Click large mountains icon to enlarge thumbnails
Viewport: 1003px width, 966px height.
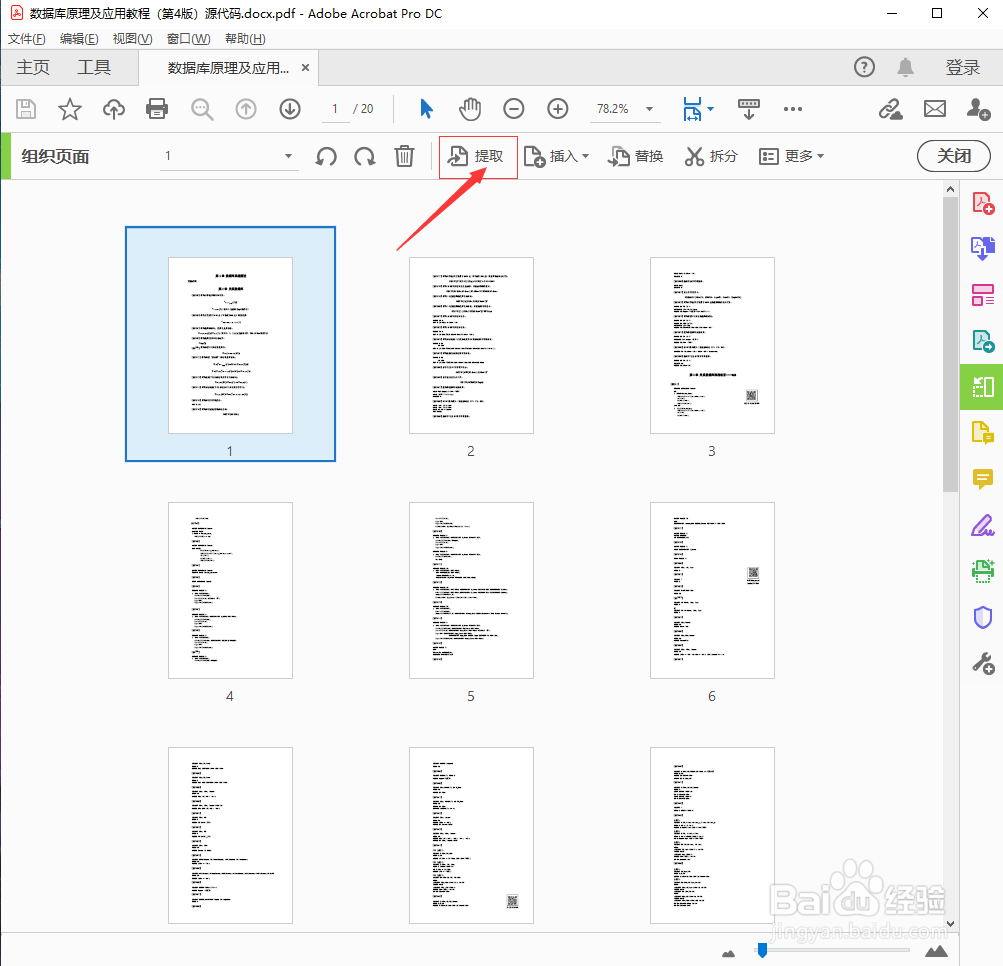click(x=936, y=951)
